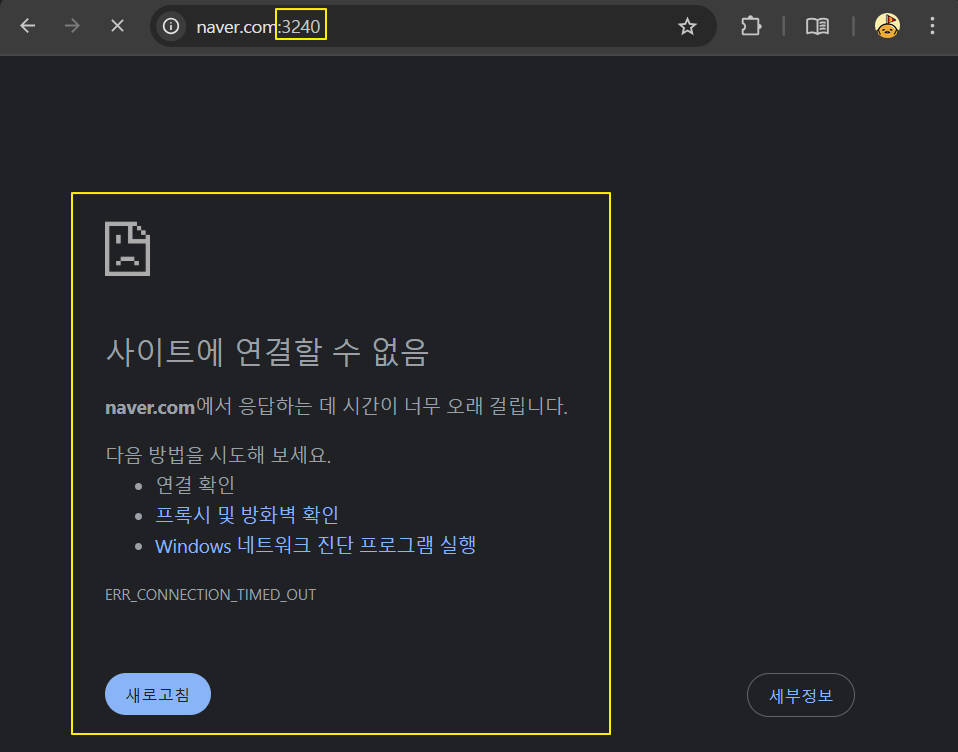
Task: Click the bold naver.com text in message
Action: [x=150, y=407]
